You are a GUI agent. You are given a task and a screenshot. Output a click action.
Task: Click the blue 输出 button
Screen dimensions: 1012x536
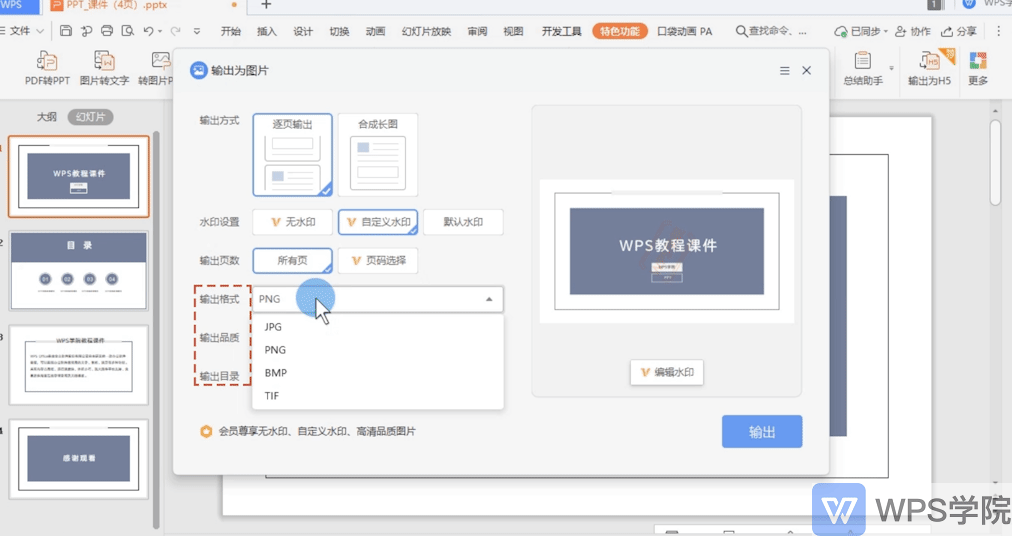click(x=762, y=431)
